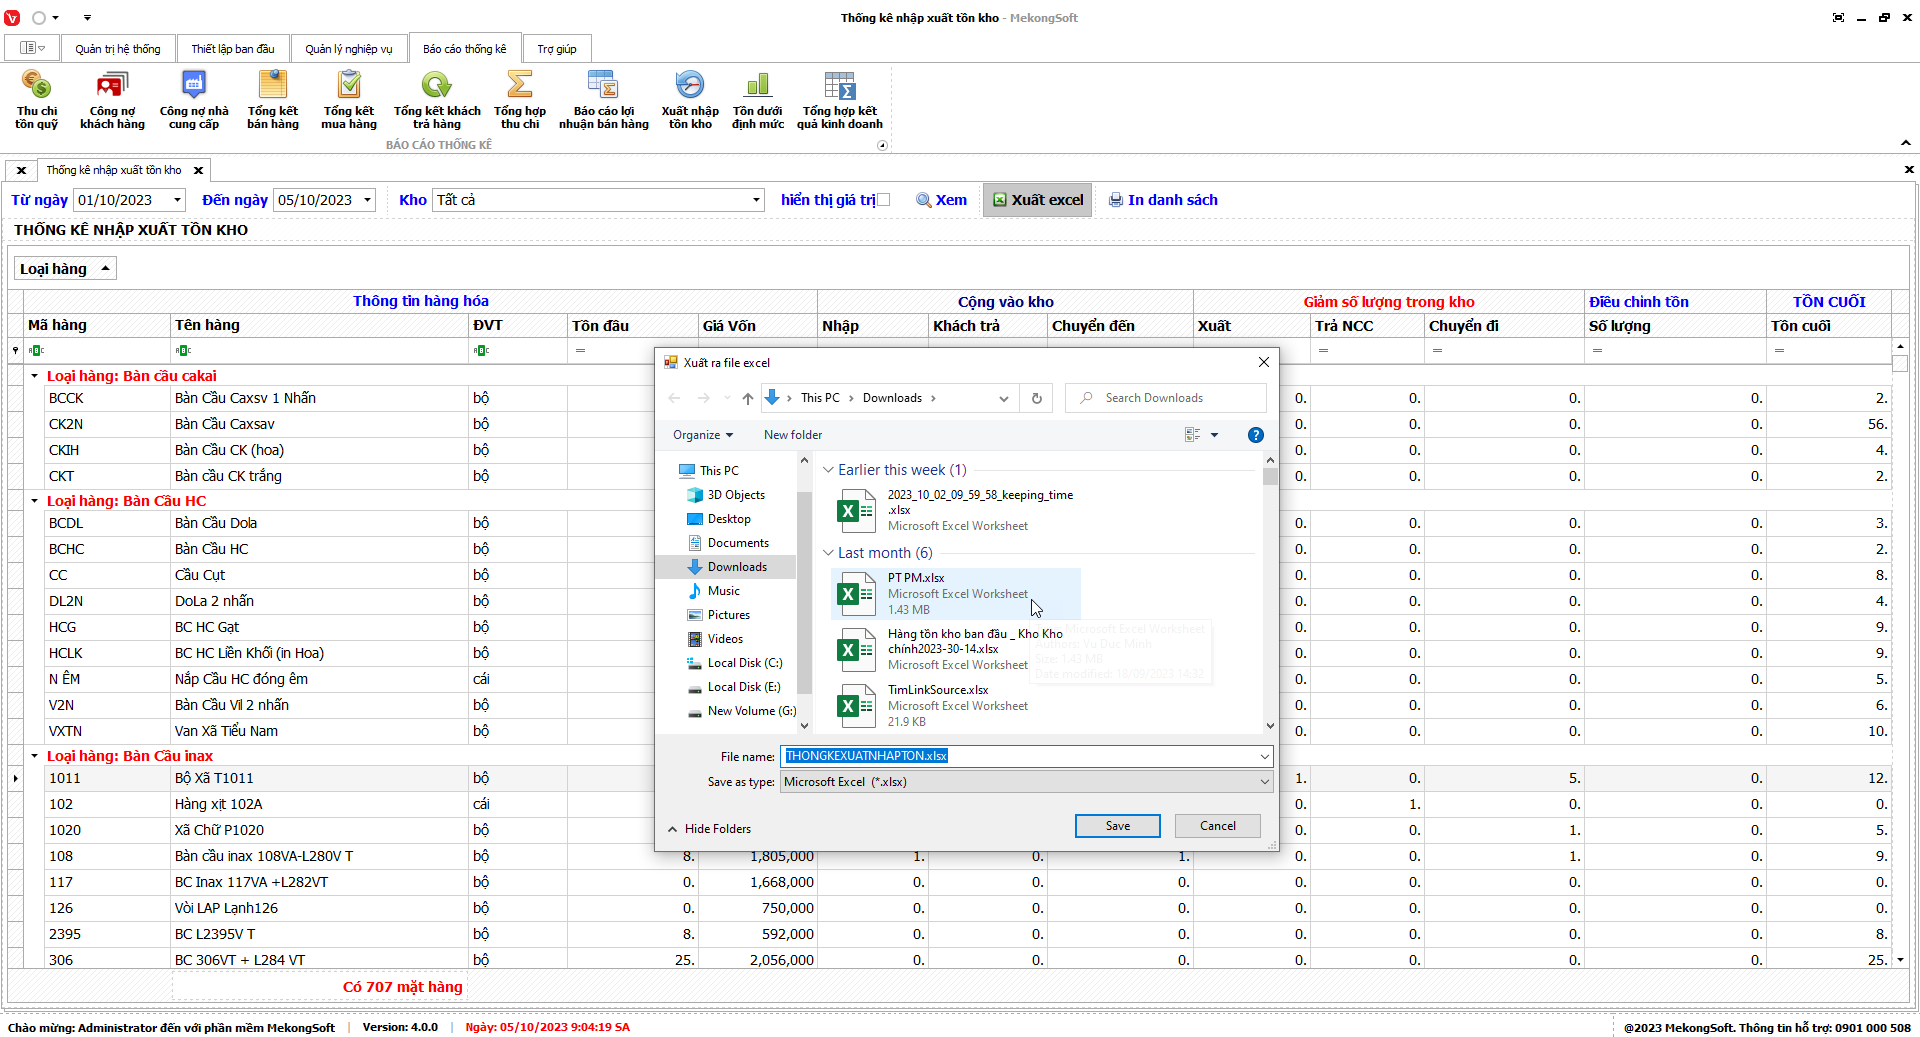
Task: Enable the hiển thị giá trị checkbox
Action: [x=883, y=200]
